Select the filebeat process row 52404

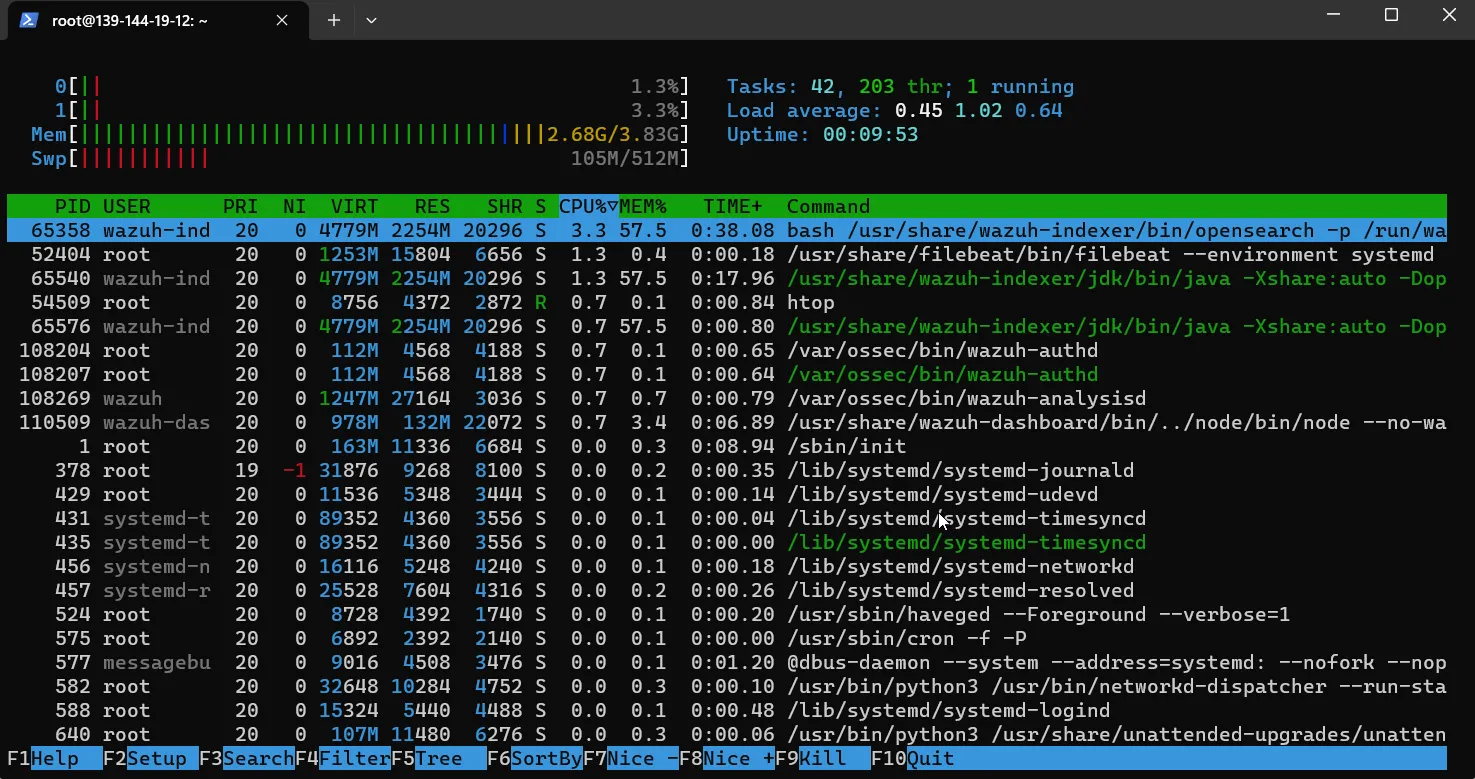click(727, 254)
